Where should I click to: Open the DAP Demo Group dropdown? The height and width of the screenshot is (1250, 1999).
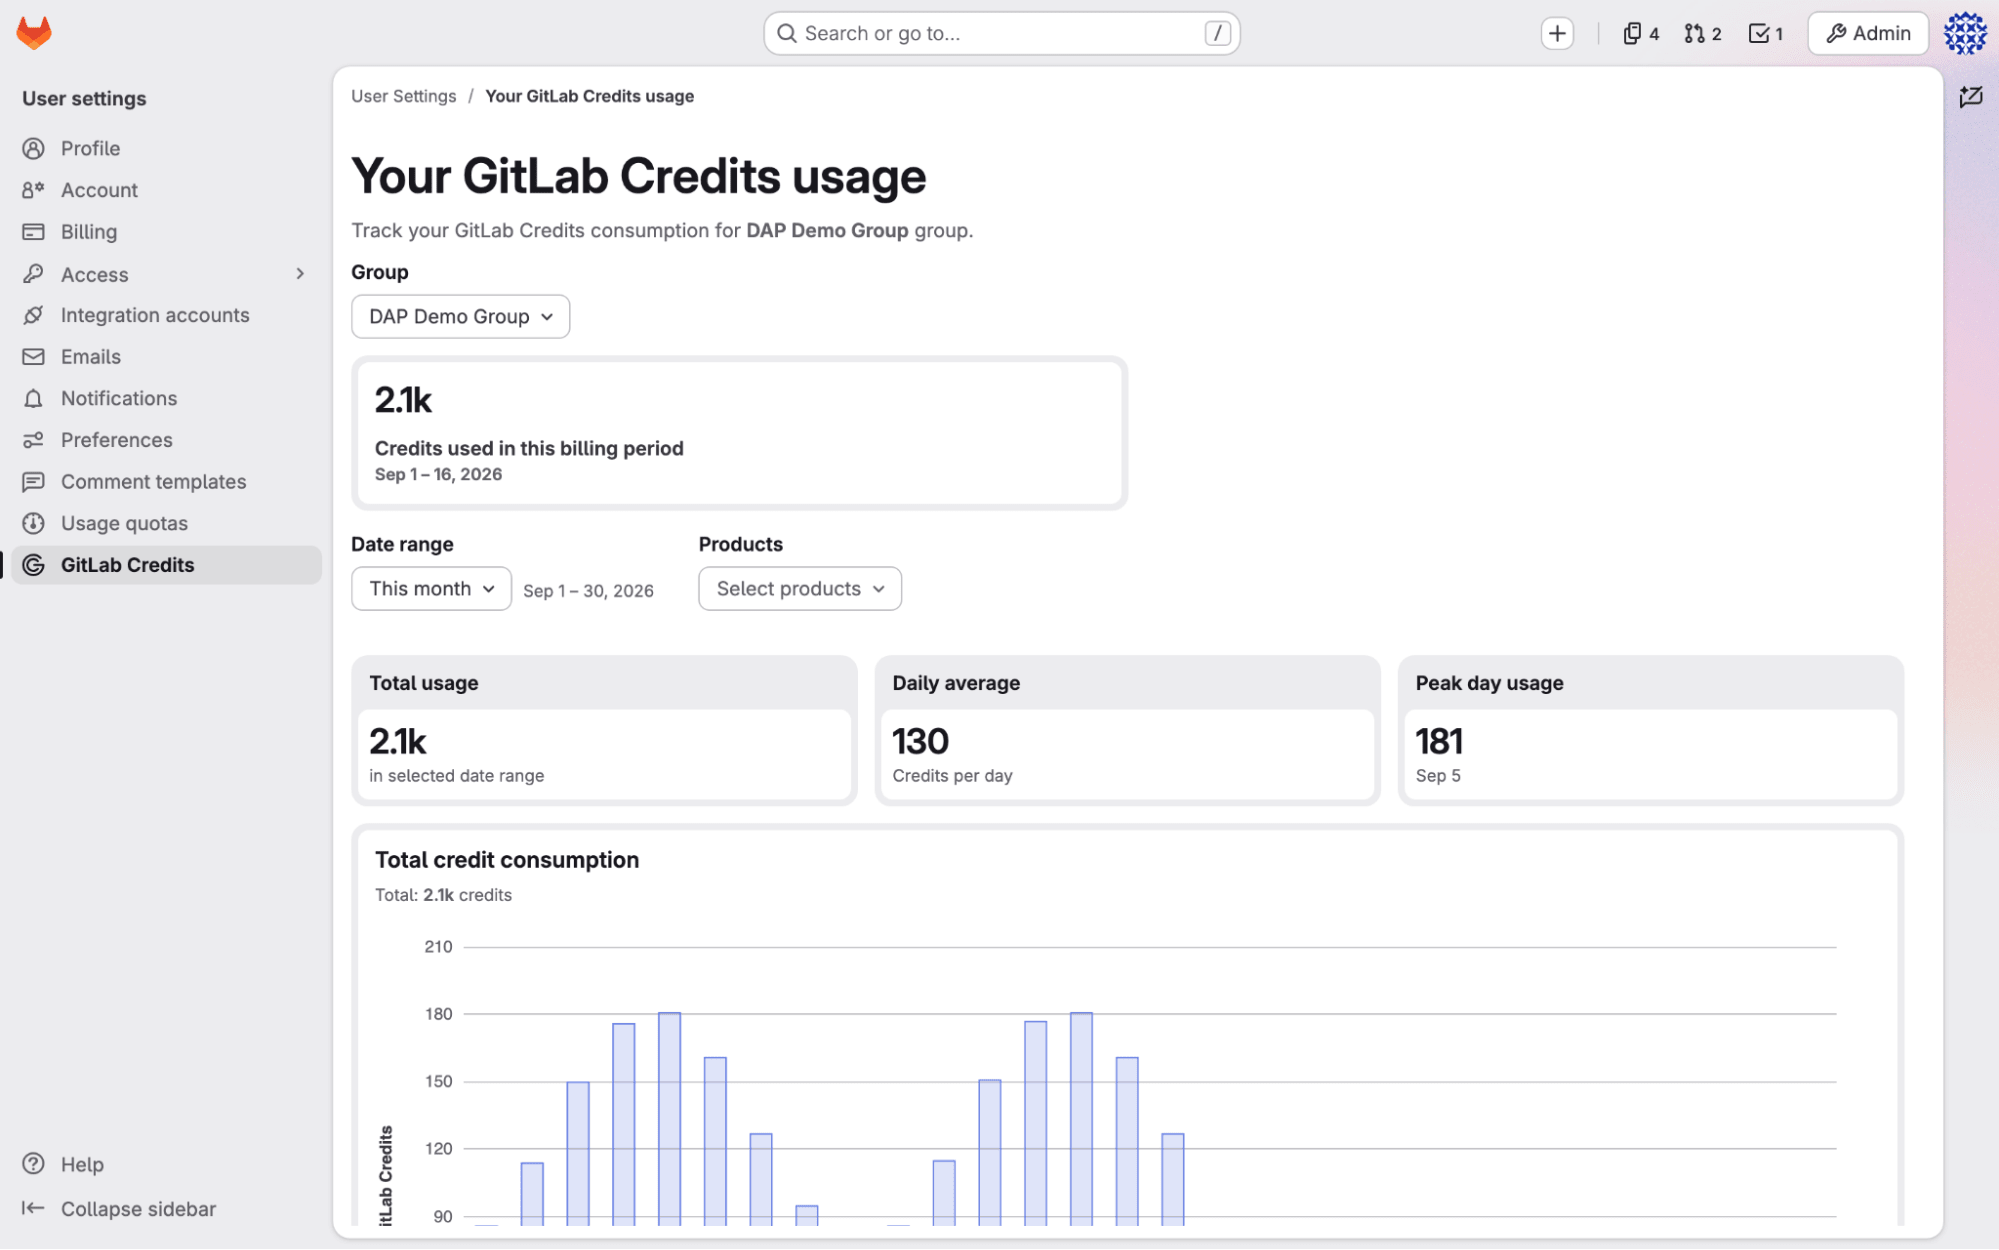[460, 316]
